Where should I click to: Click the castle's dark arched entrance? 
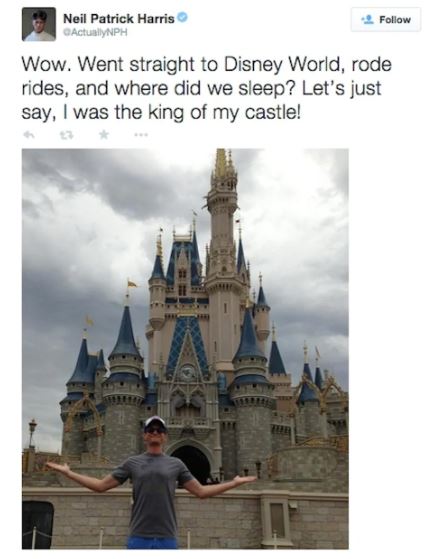[190, 462]
